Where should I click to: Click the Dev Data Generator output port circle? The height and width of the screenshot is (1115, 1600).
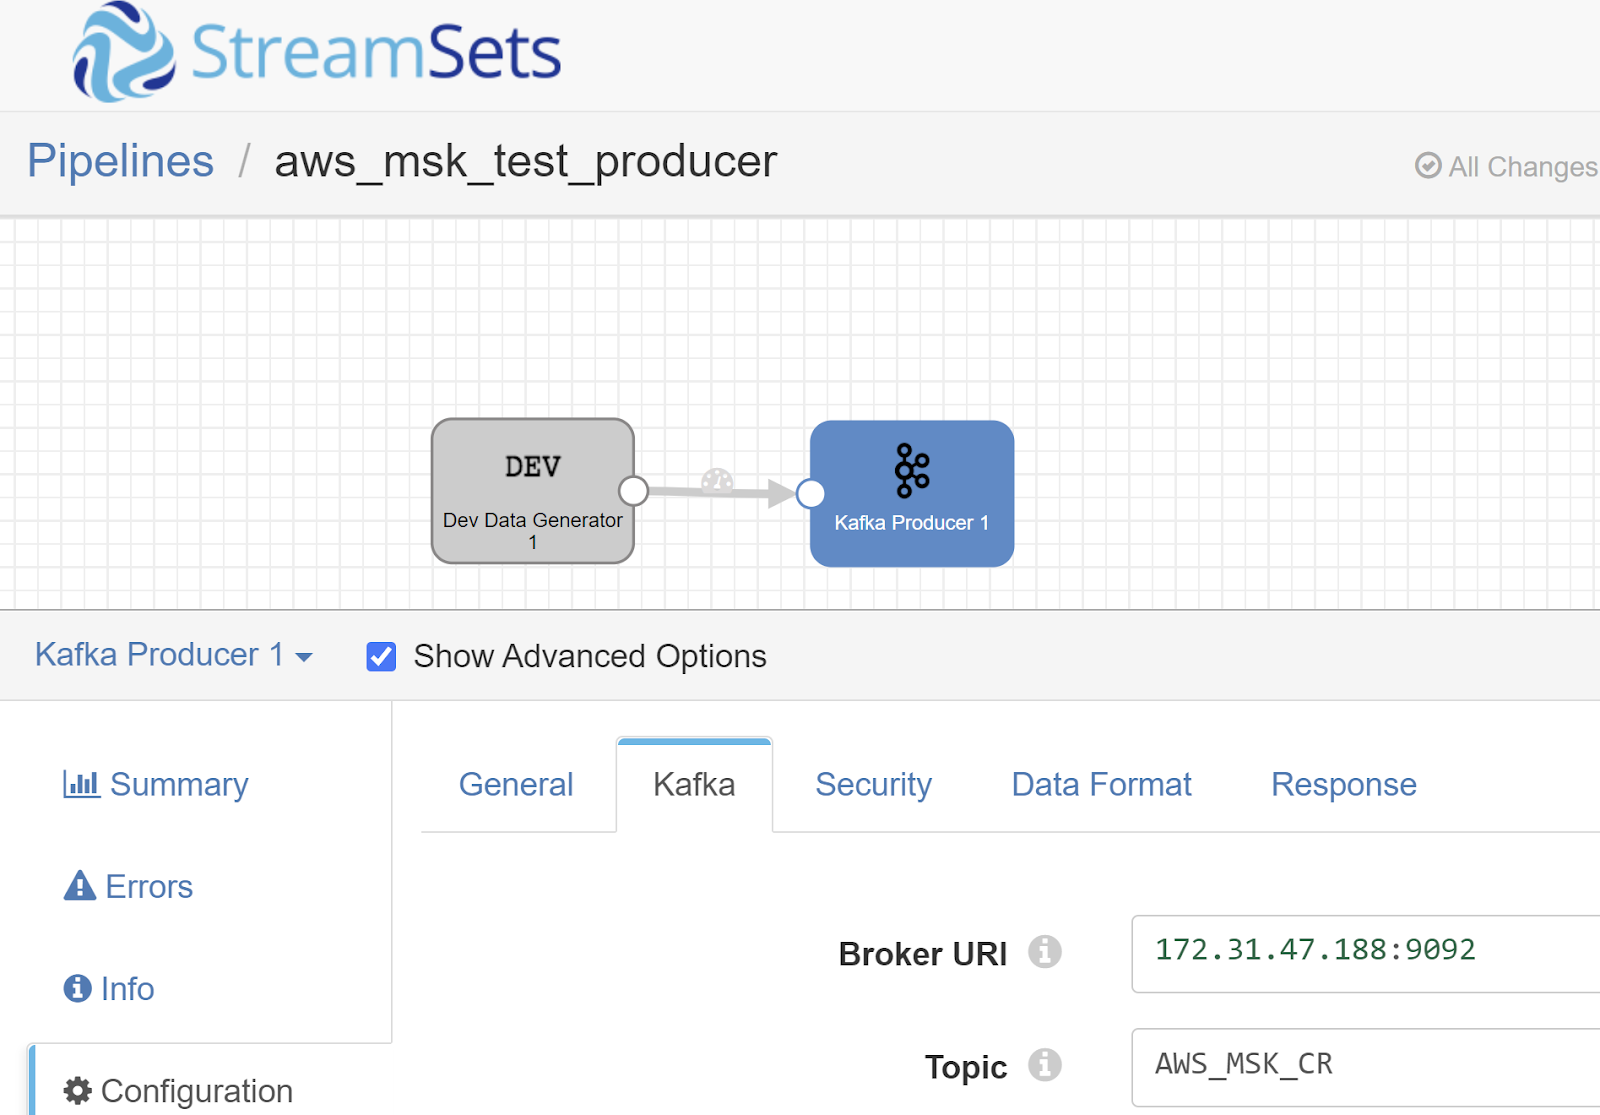coord(634,491)
